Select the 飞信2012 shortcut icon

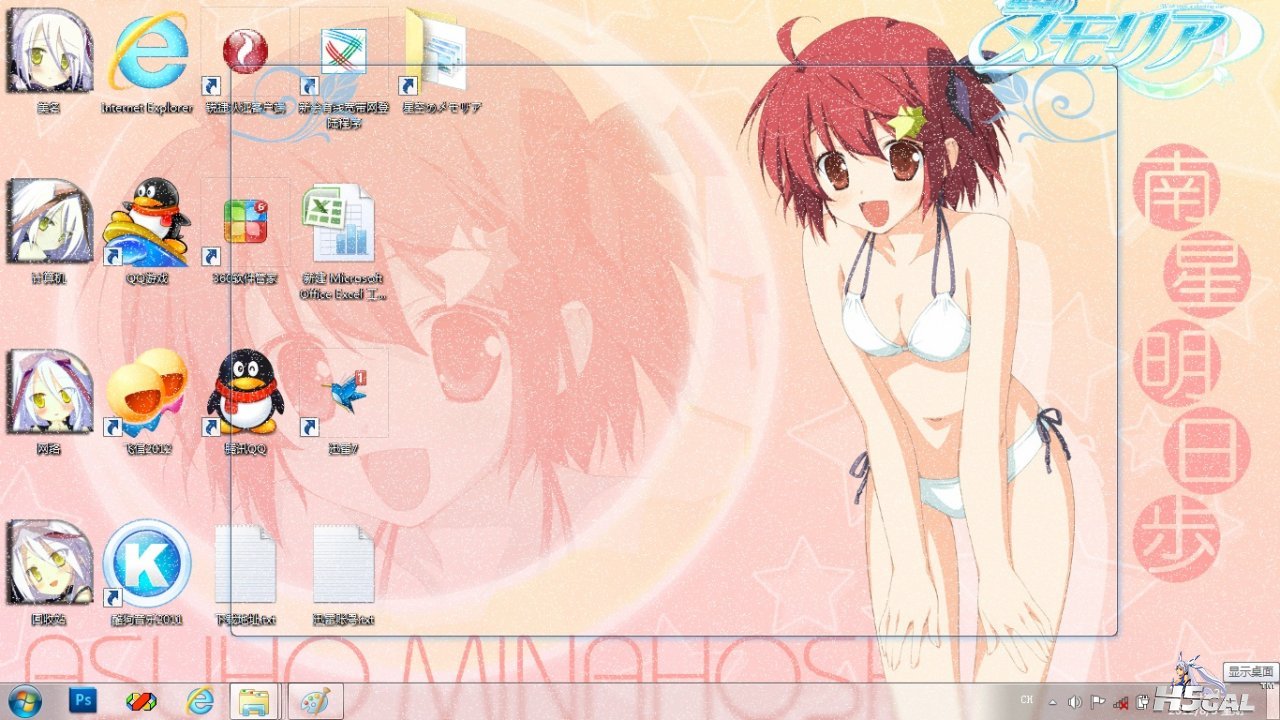point(147,402)
